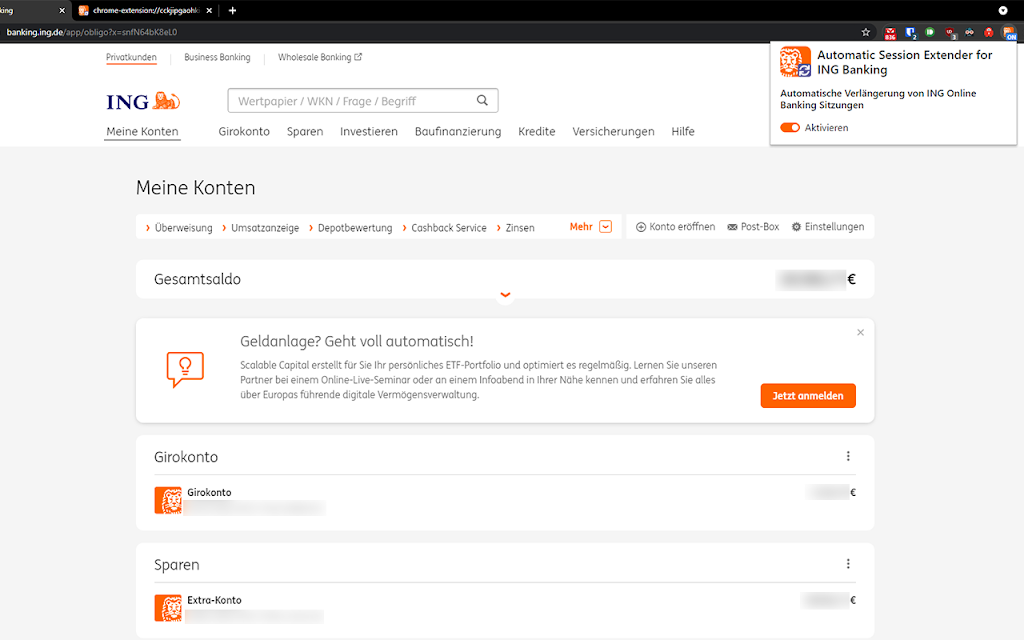The height and width of the screenshot is (640, 1024).
Task: Open the Hilfe navigation item
Action: pos(683,131)
